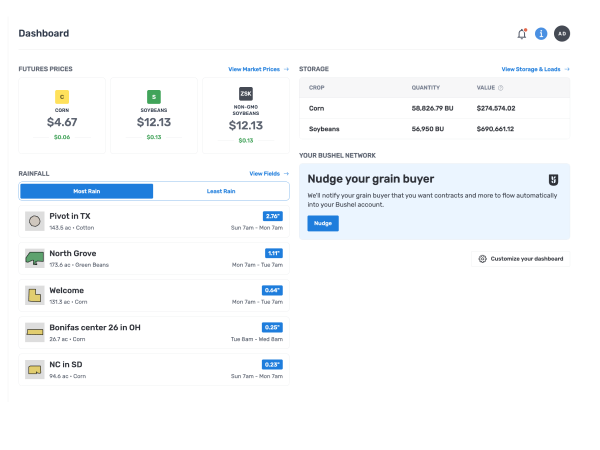Click the blue info icon
Viewport: 600px width, 450px height.
click(x=541, y=34)
